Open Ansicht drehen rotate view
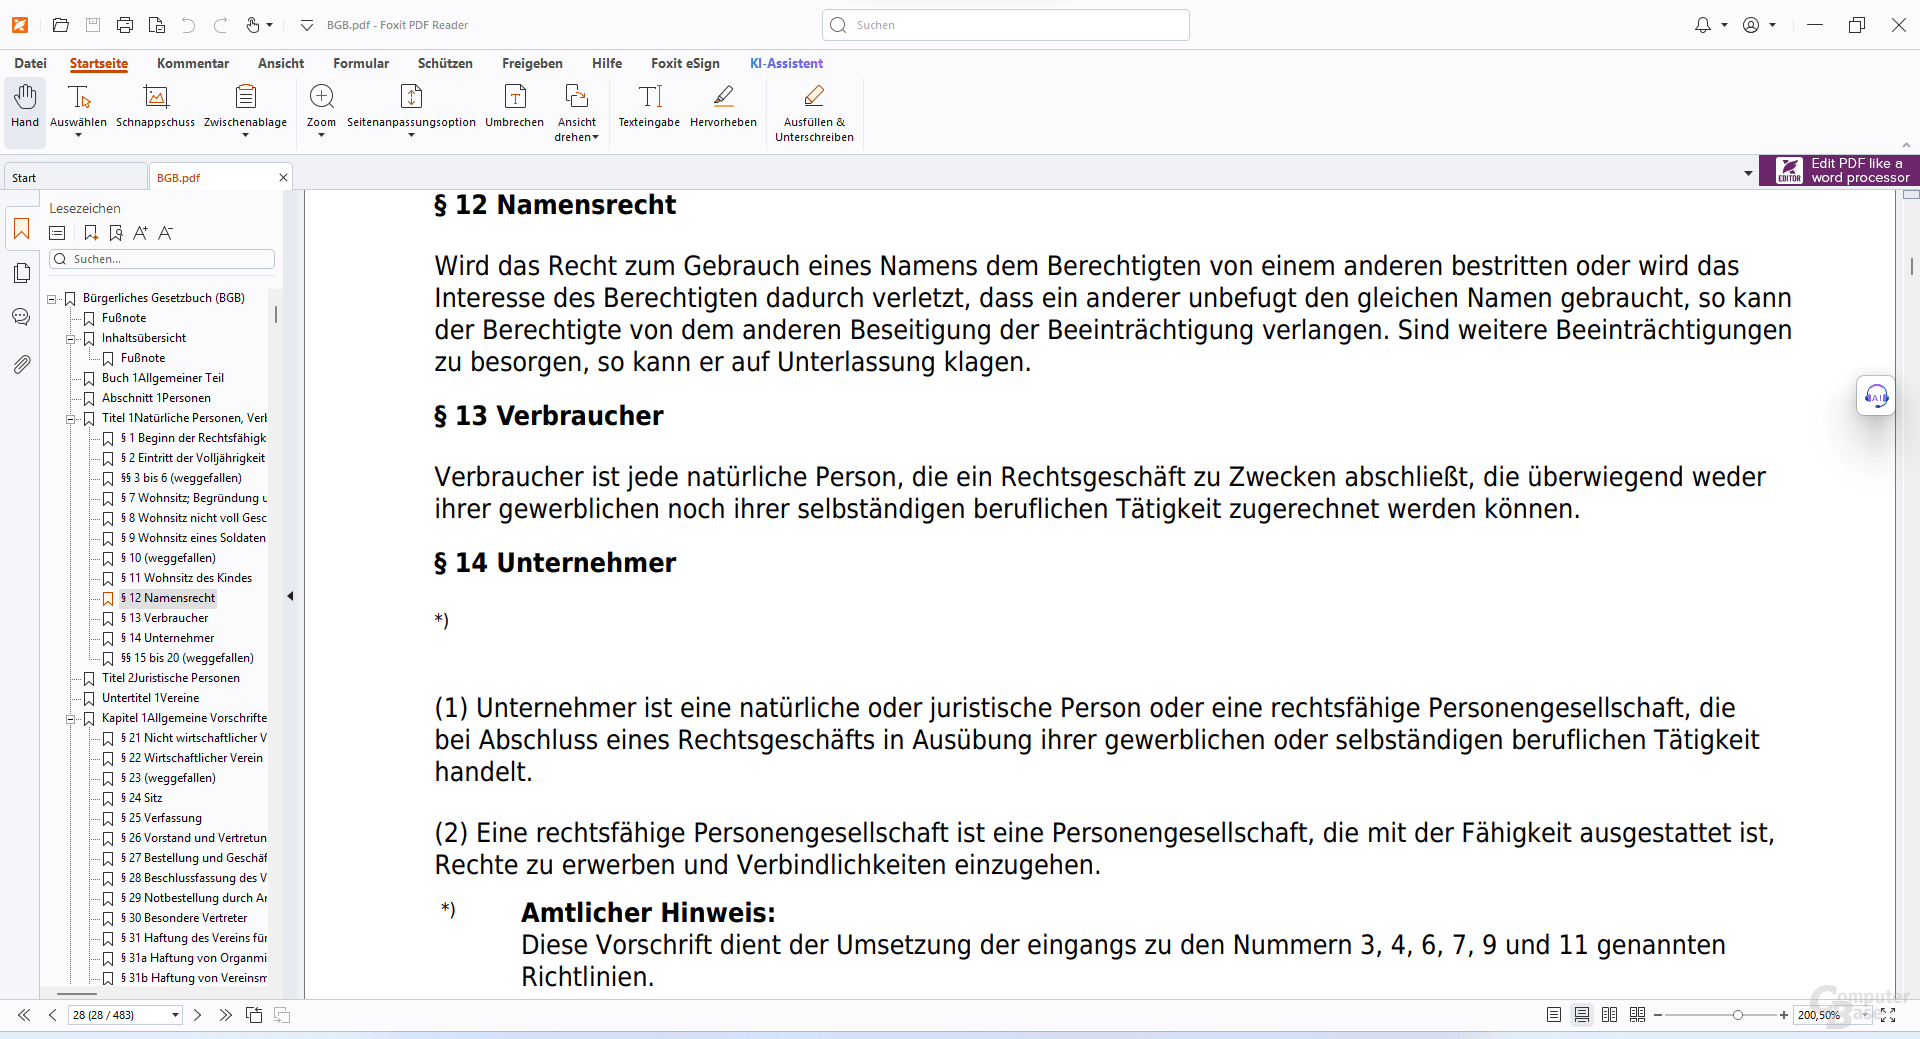The height and width of the screenshot is (1039, 1920). click(x=576, y=112)
